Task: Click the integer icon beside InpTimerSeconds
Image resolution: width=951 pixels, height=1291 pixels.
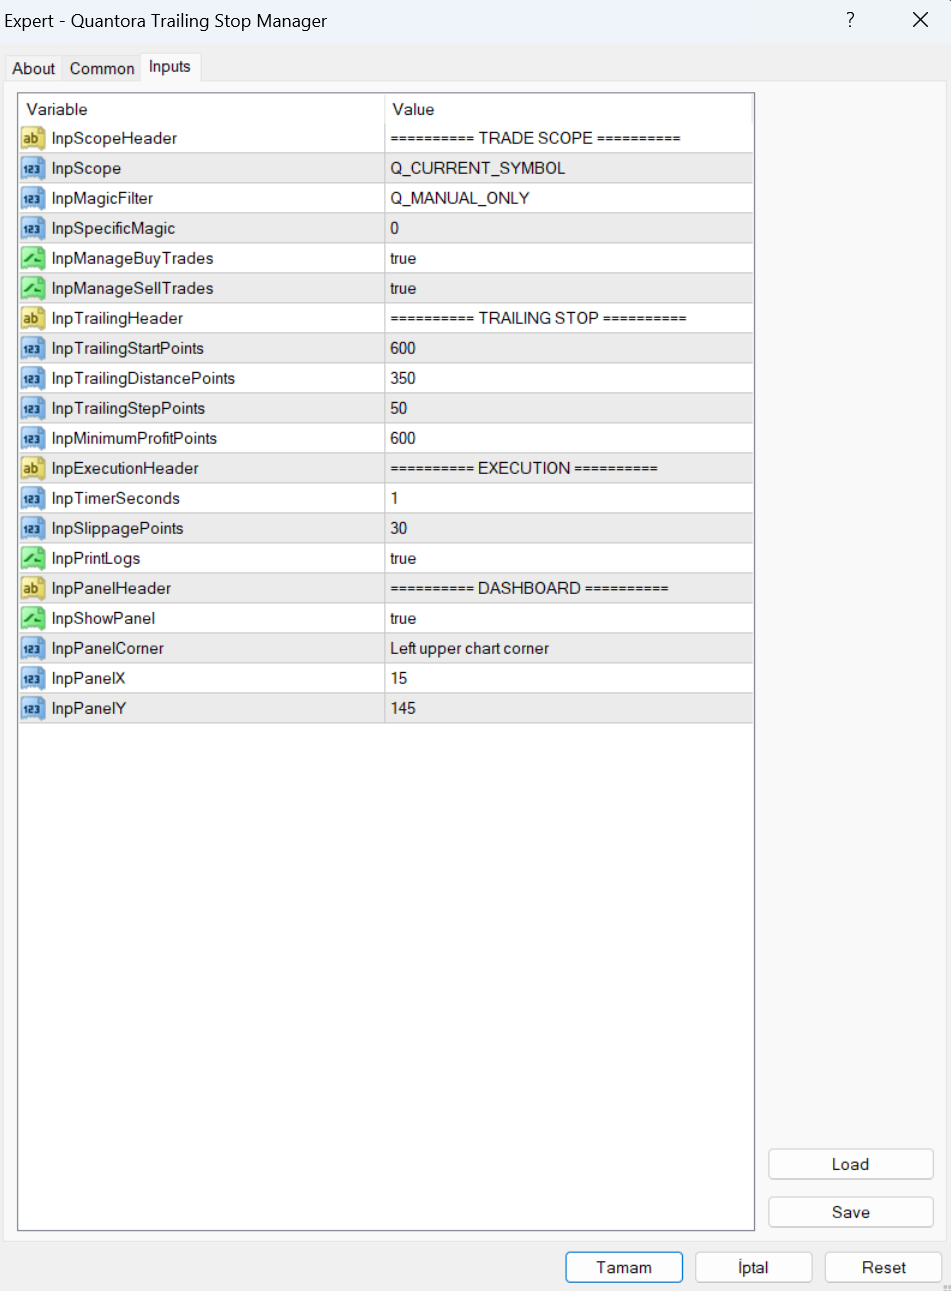Action: pyautogui.click(x=32, y=498)
